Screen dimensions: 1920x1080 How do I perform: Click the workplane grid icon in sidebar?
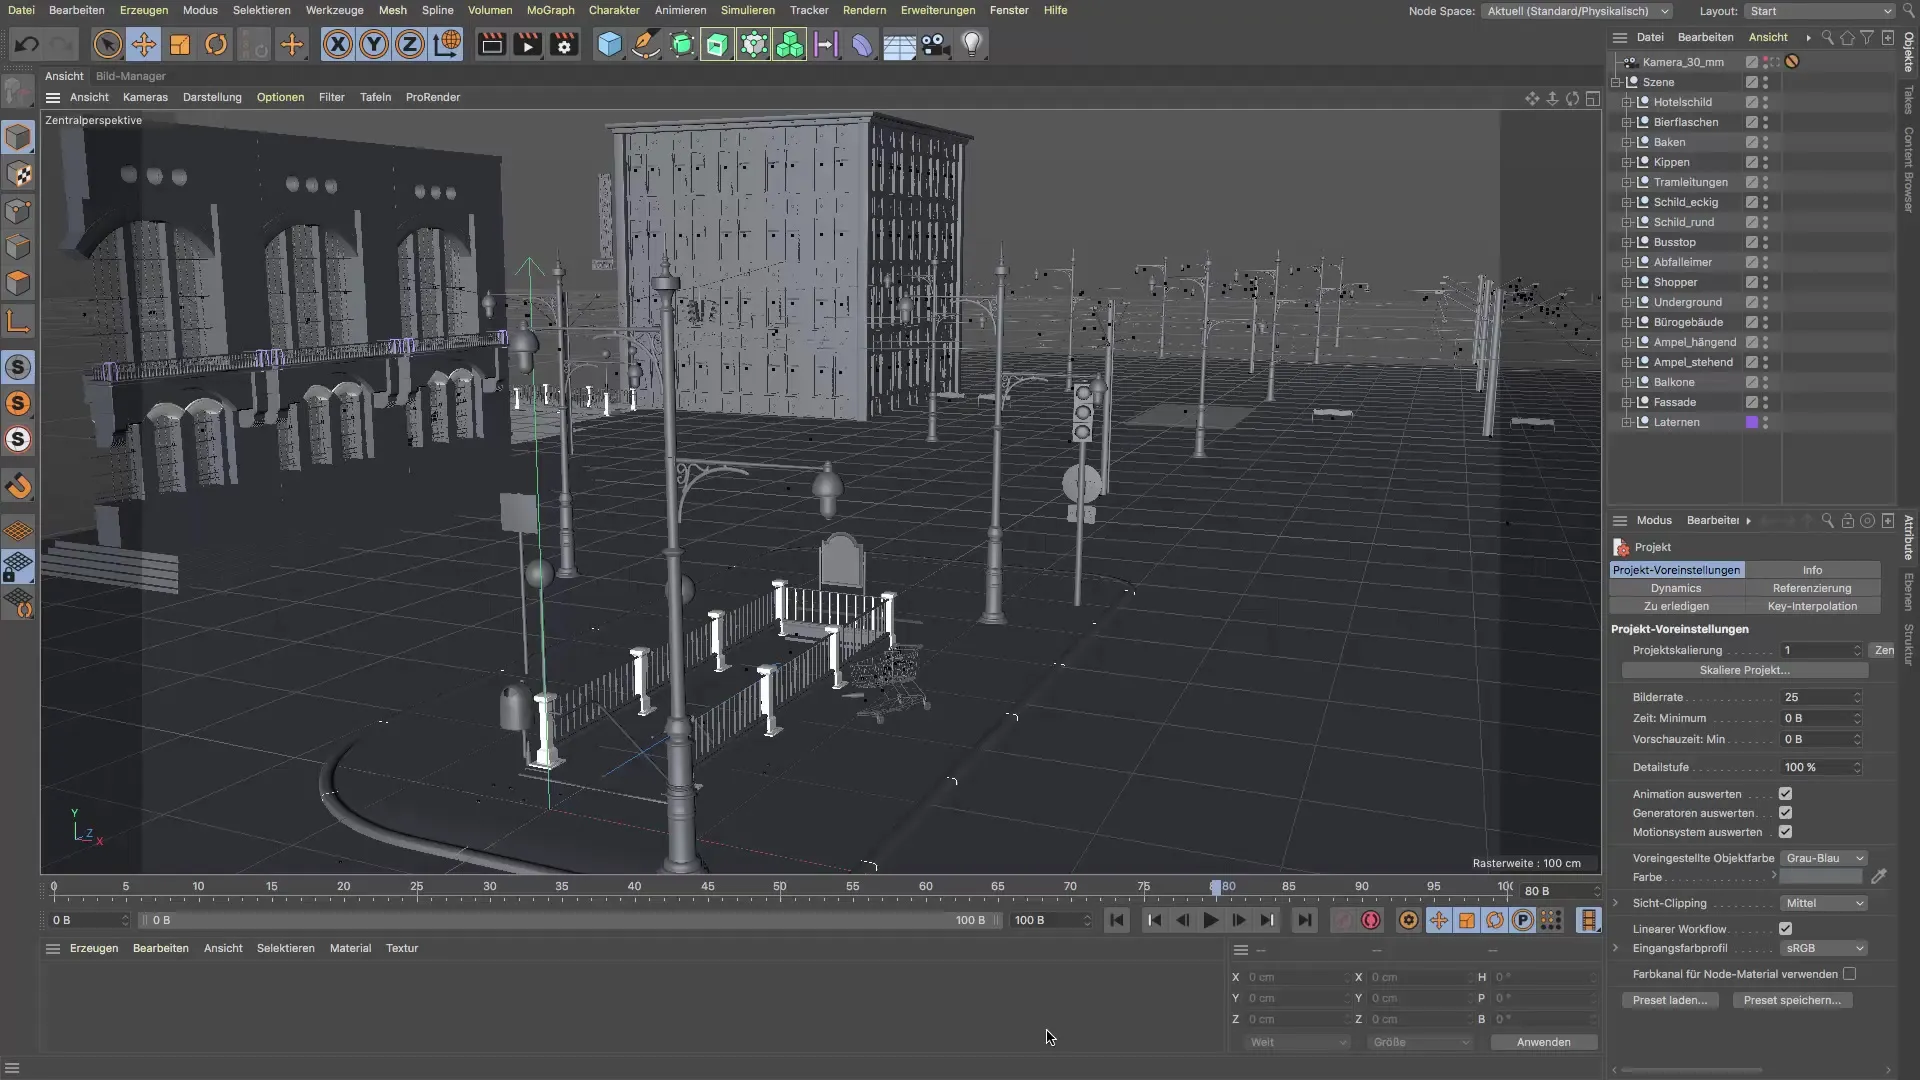18,530
